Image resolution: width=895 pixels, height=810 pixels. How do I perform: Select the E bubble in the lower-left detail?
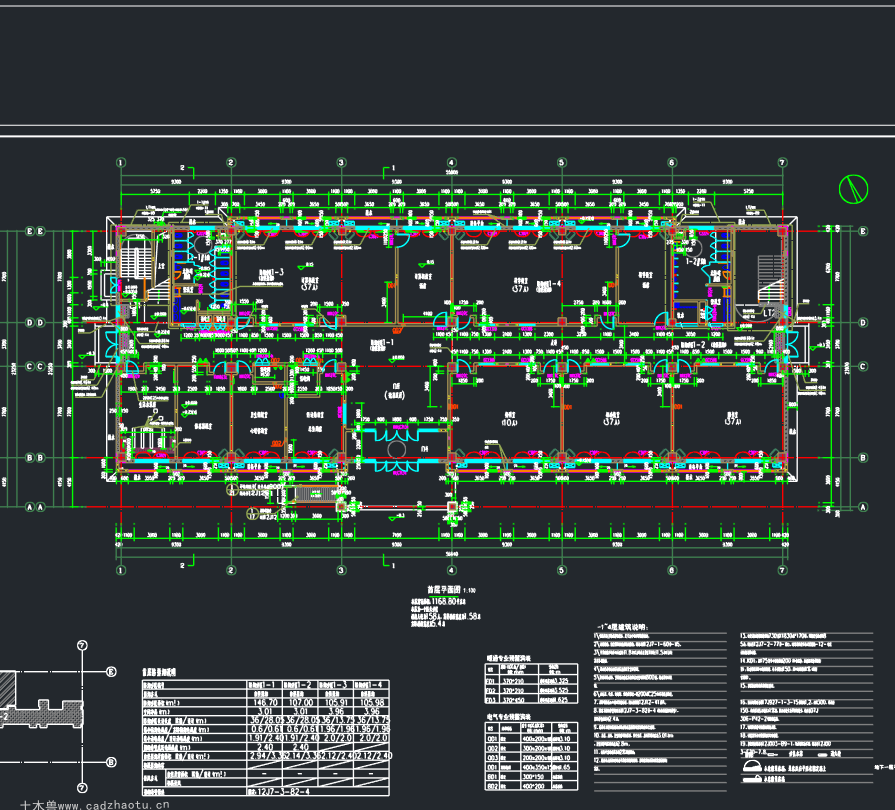111,672
